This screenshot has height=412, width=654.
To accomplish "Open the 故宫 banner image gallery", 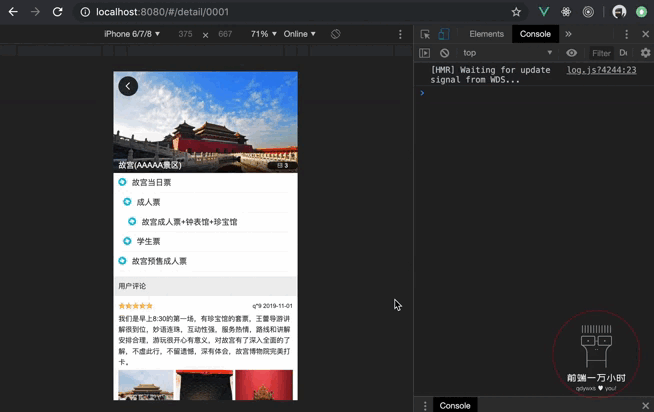I will tap(205, 122).
